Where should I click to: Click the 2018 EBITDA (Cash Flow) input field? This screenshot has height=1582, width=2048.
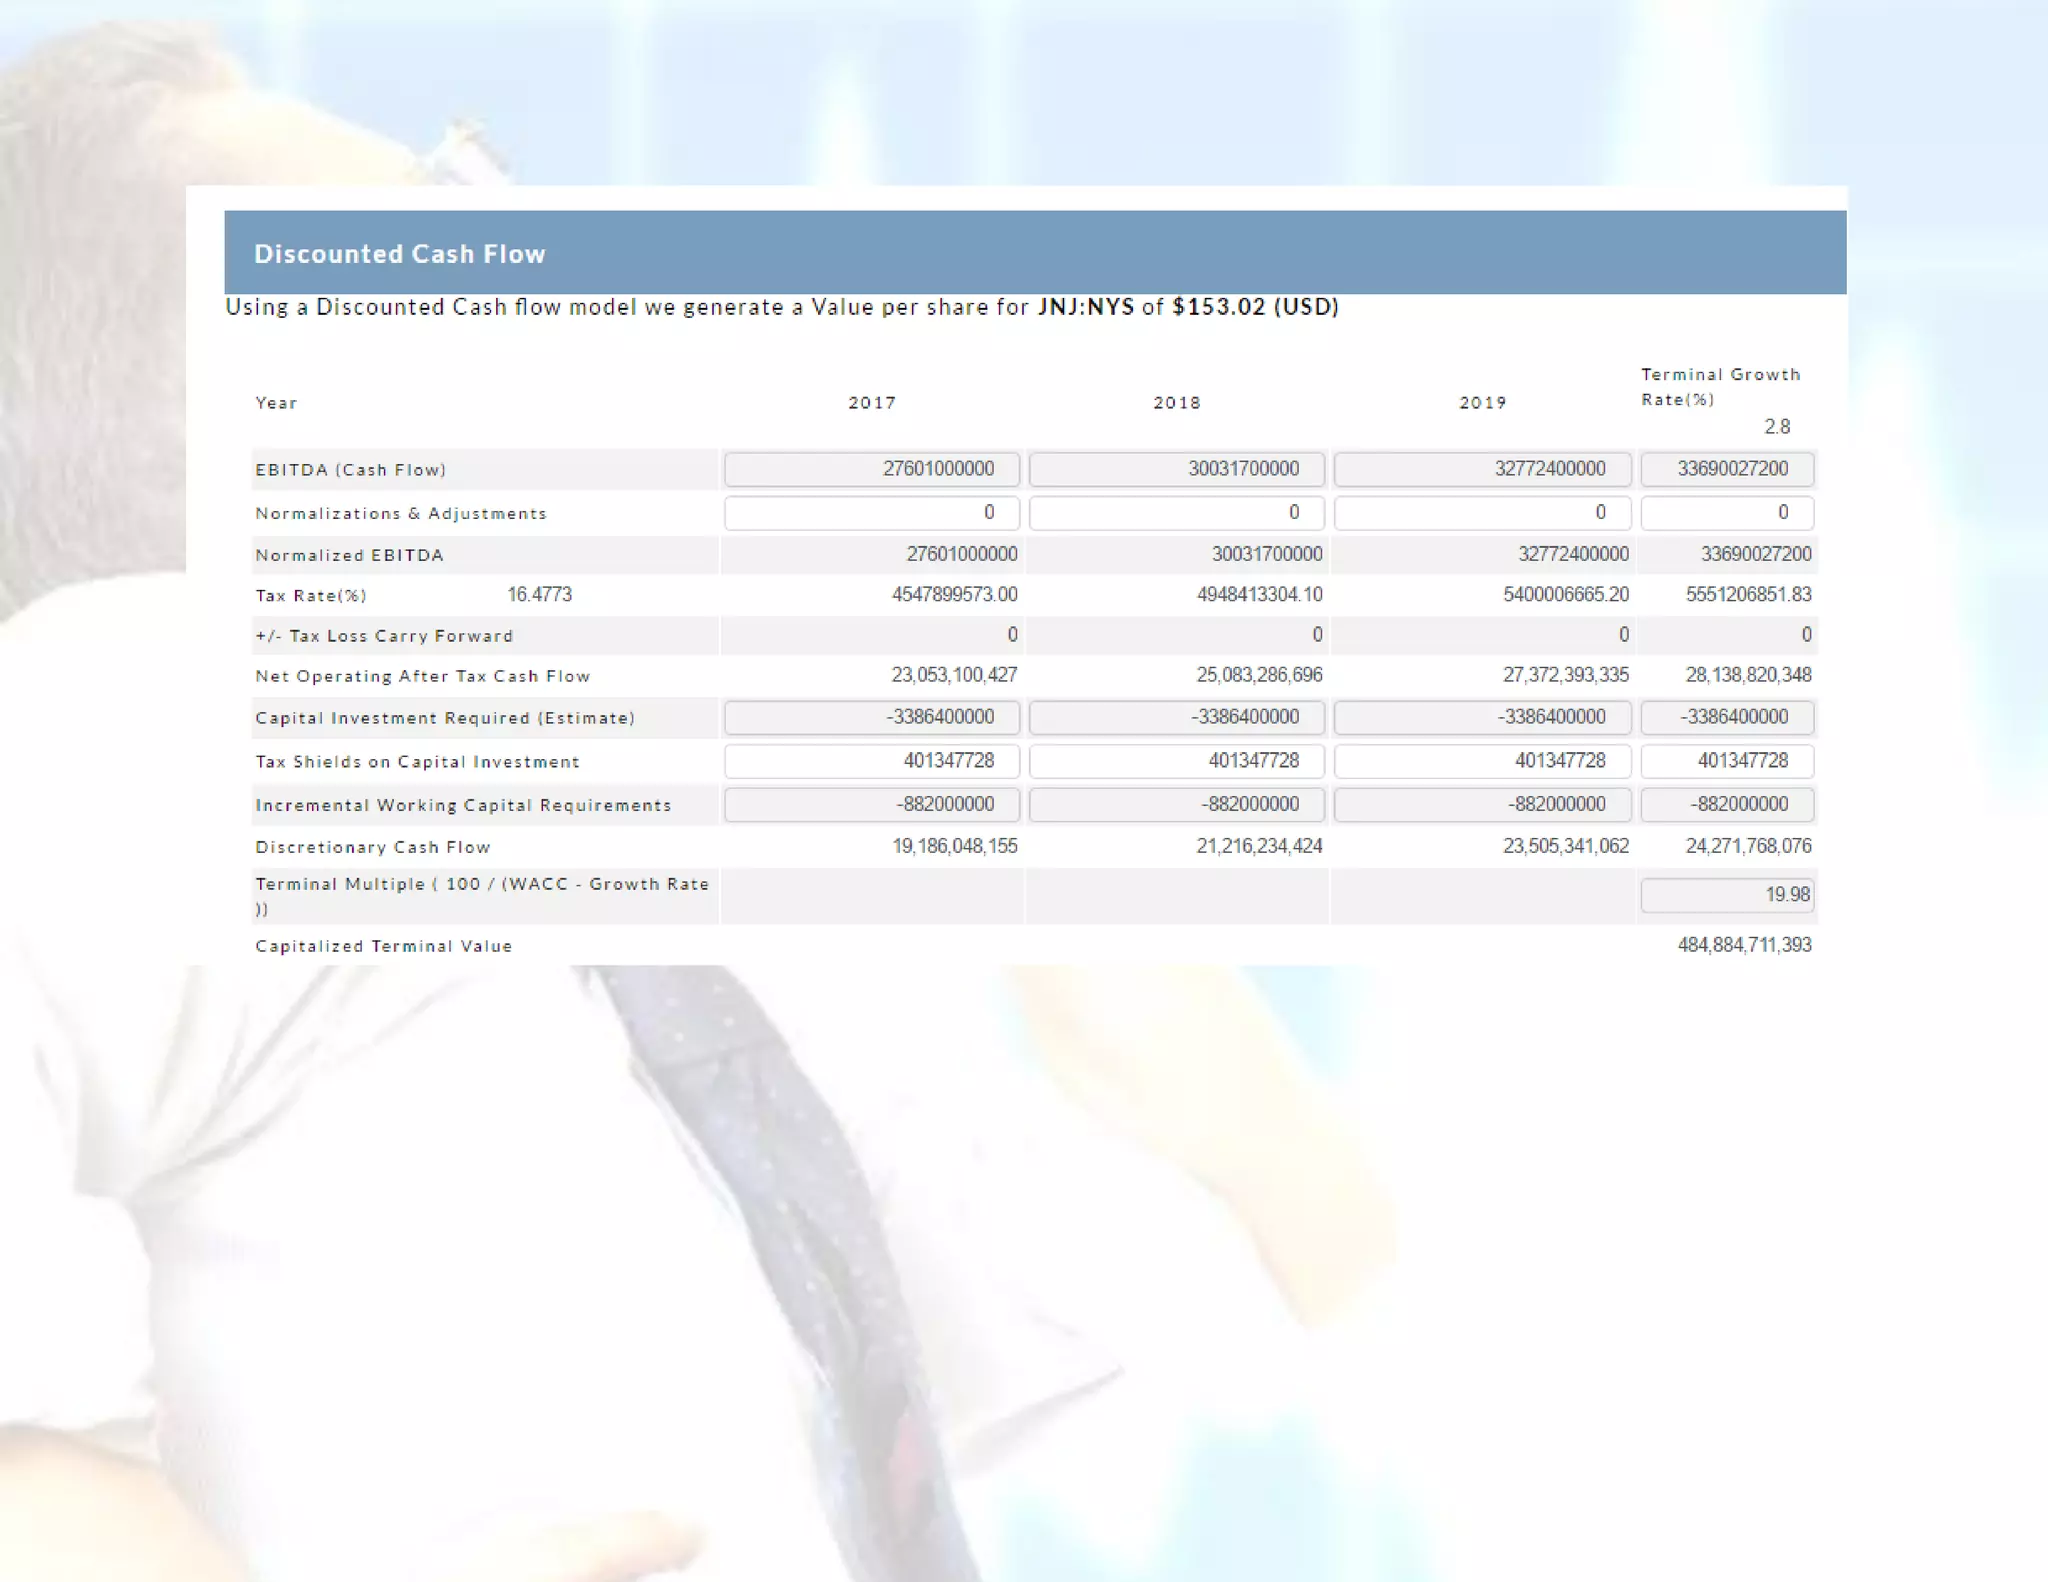pos(1176,469)
